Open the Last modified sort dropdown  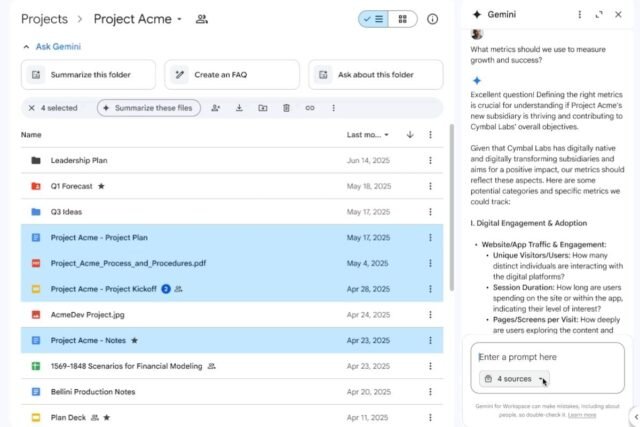tap(368, 135)
